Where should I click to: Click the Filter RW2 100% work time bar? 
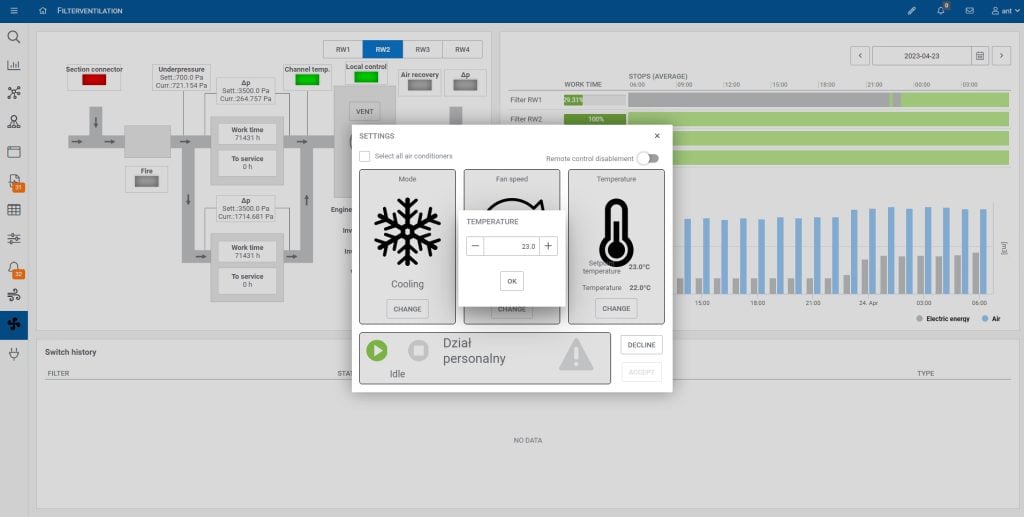[595, 119]
